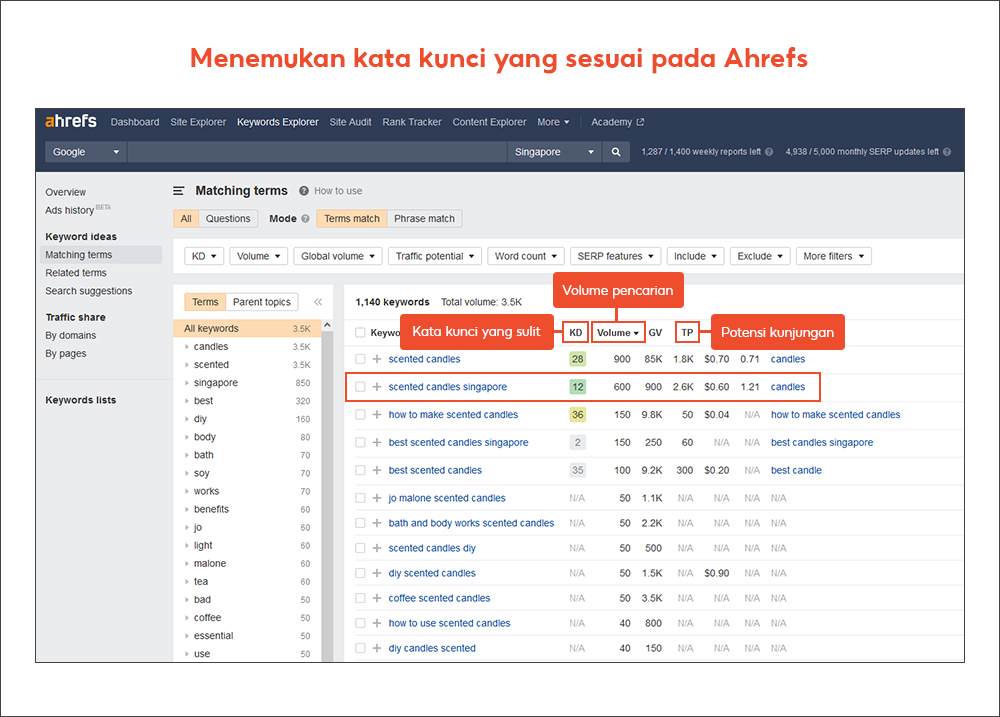
Task: Open the Global volume filter dropdown
Action: (338, 256)
